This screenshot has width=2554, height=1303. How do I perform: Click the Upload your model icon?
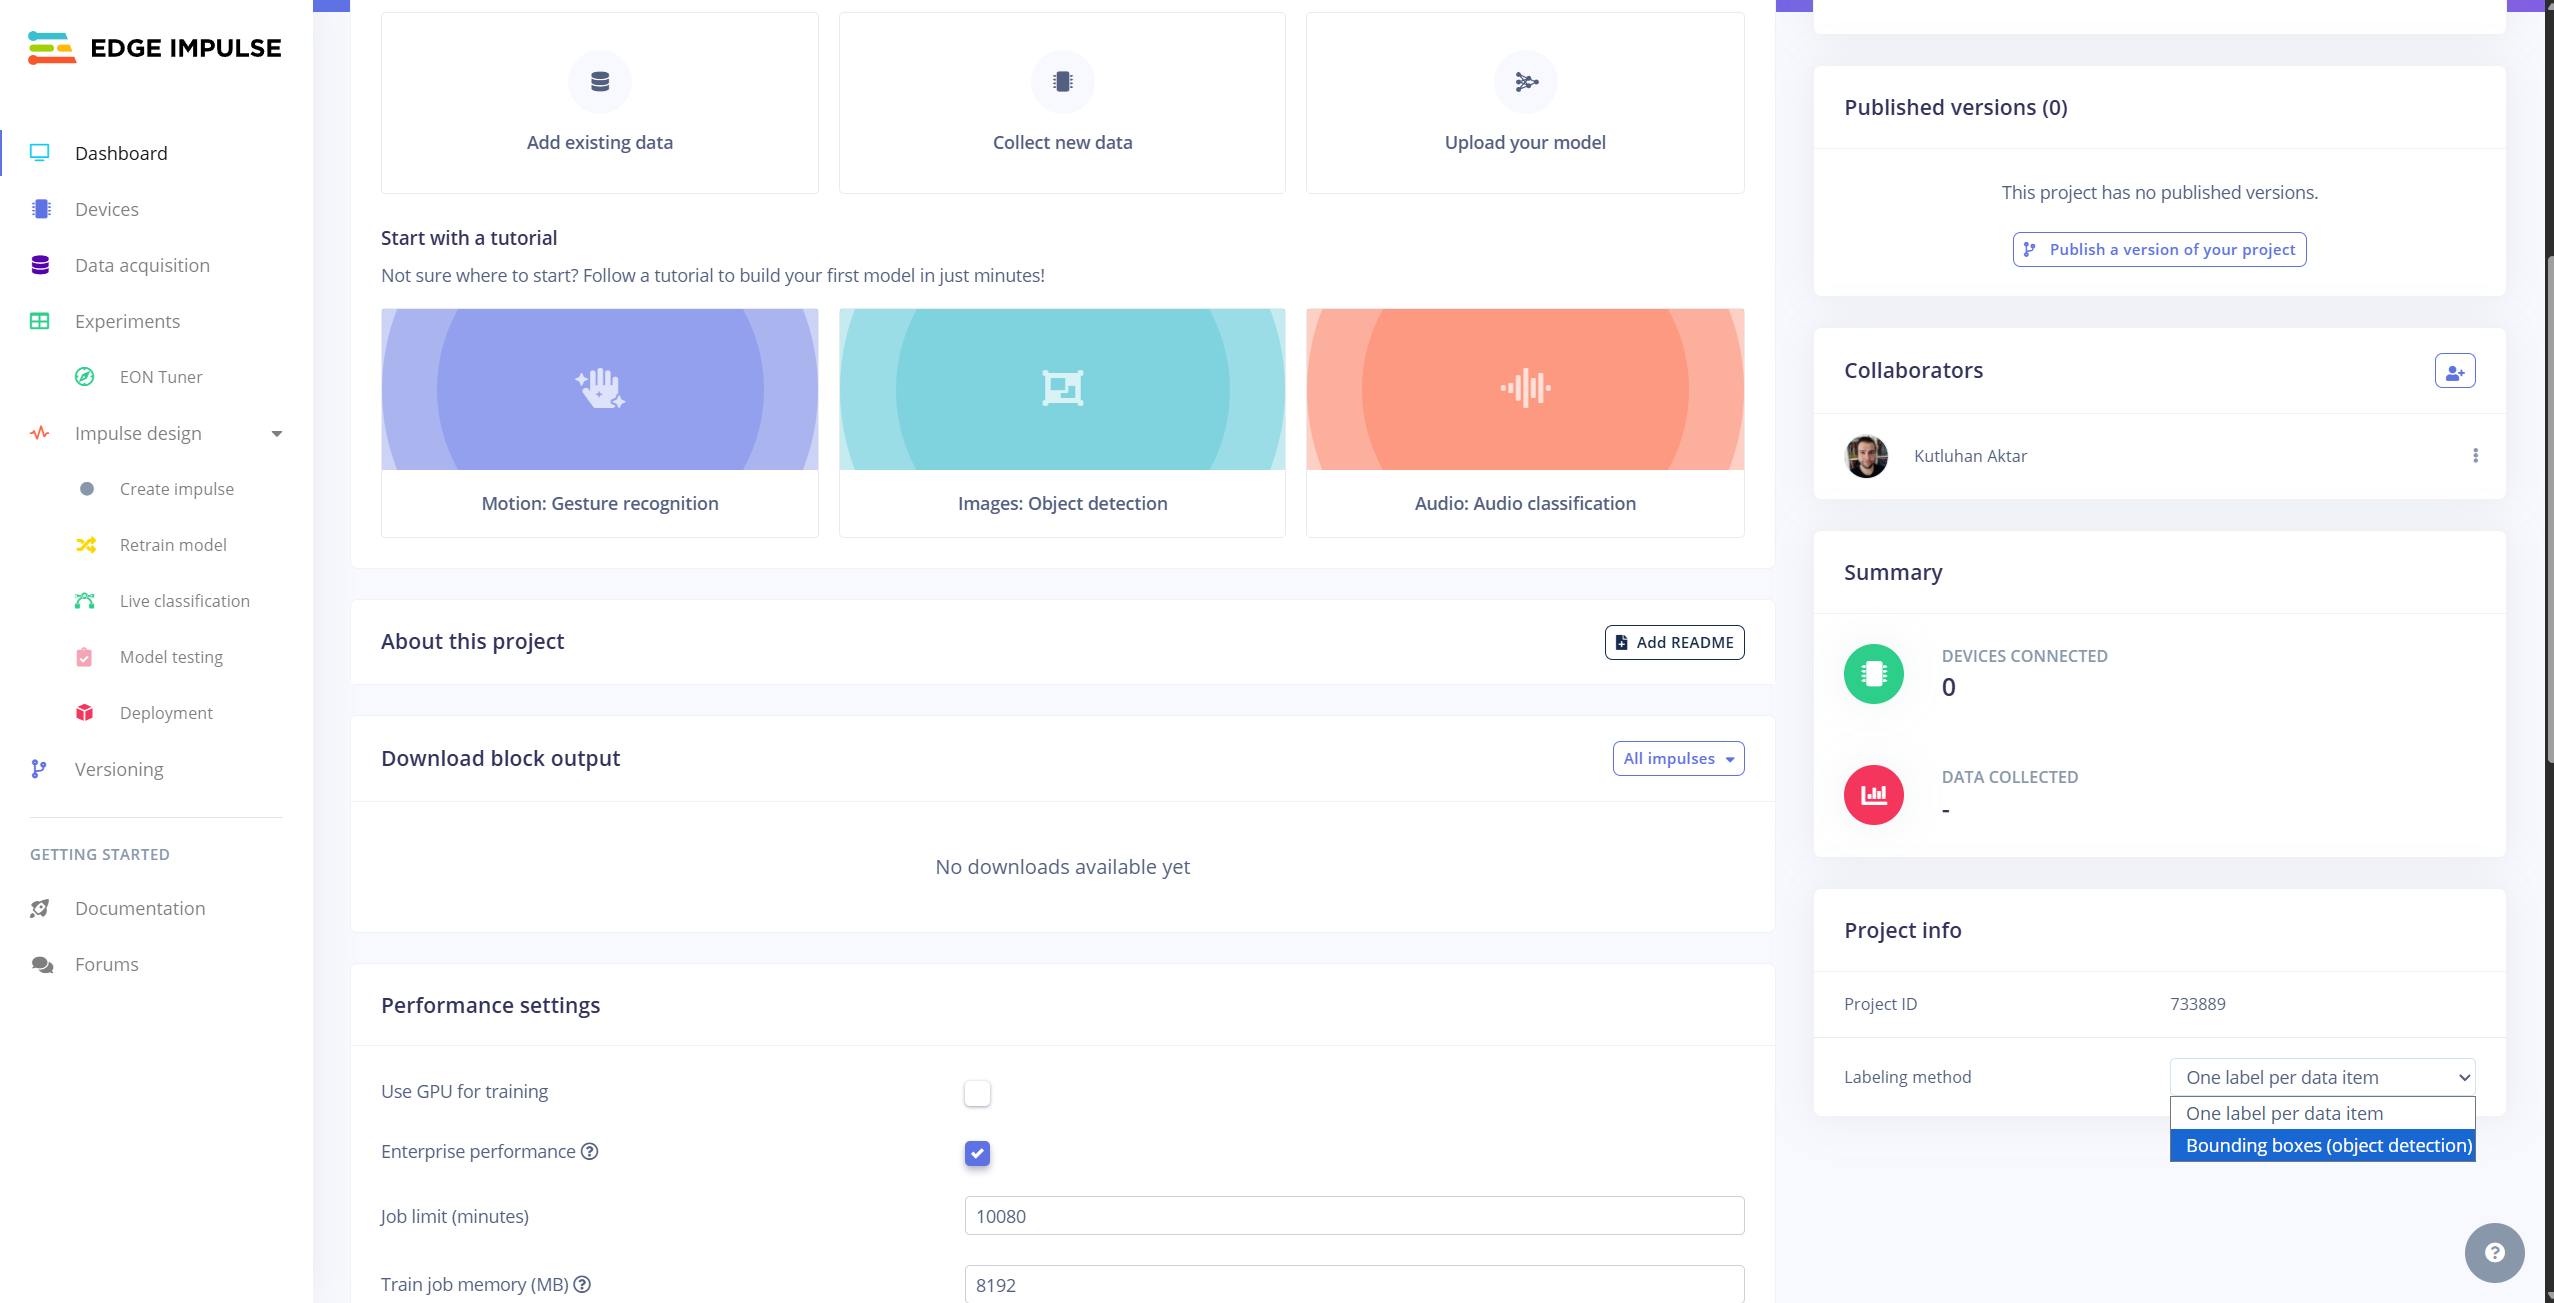point(1525,82)
